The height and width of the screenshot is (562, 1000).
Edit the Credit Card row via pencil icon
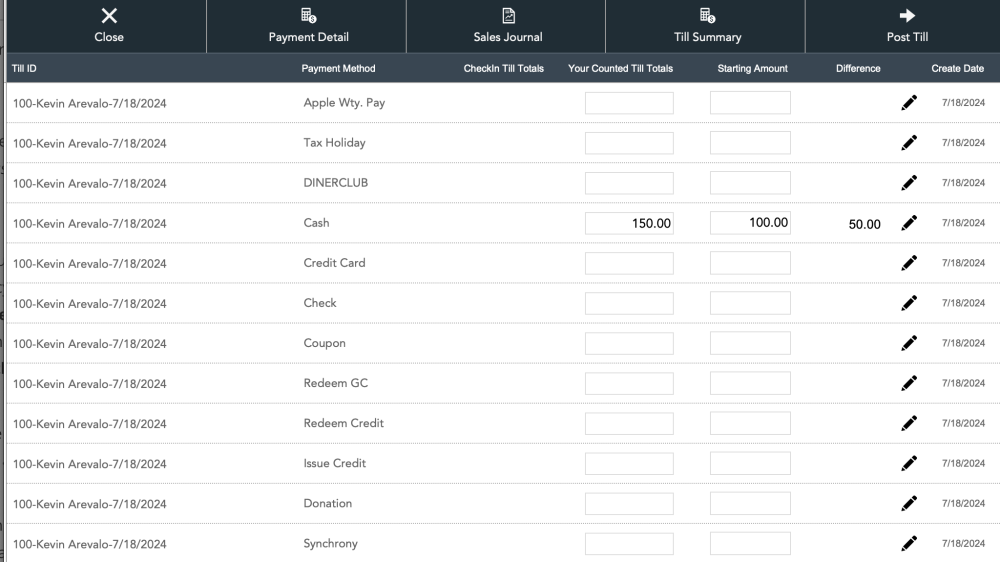908,263
